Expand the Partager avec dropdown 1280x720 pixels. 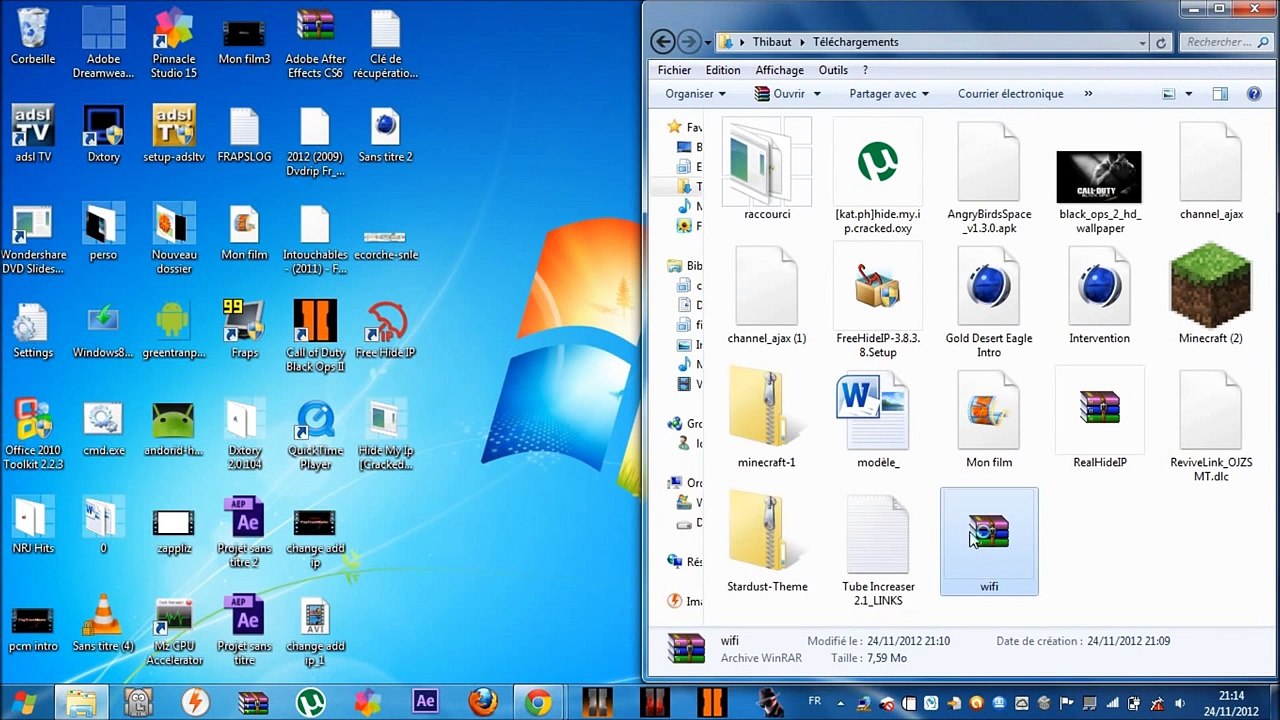pyautogui.click(x=889, y=94)
